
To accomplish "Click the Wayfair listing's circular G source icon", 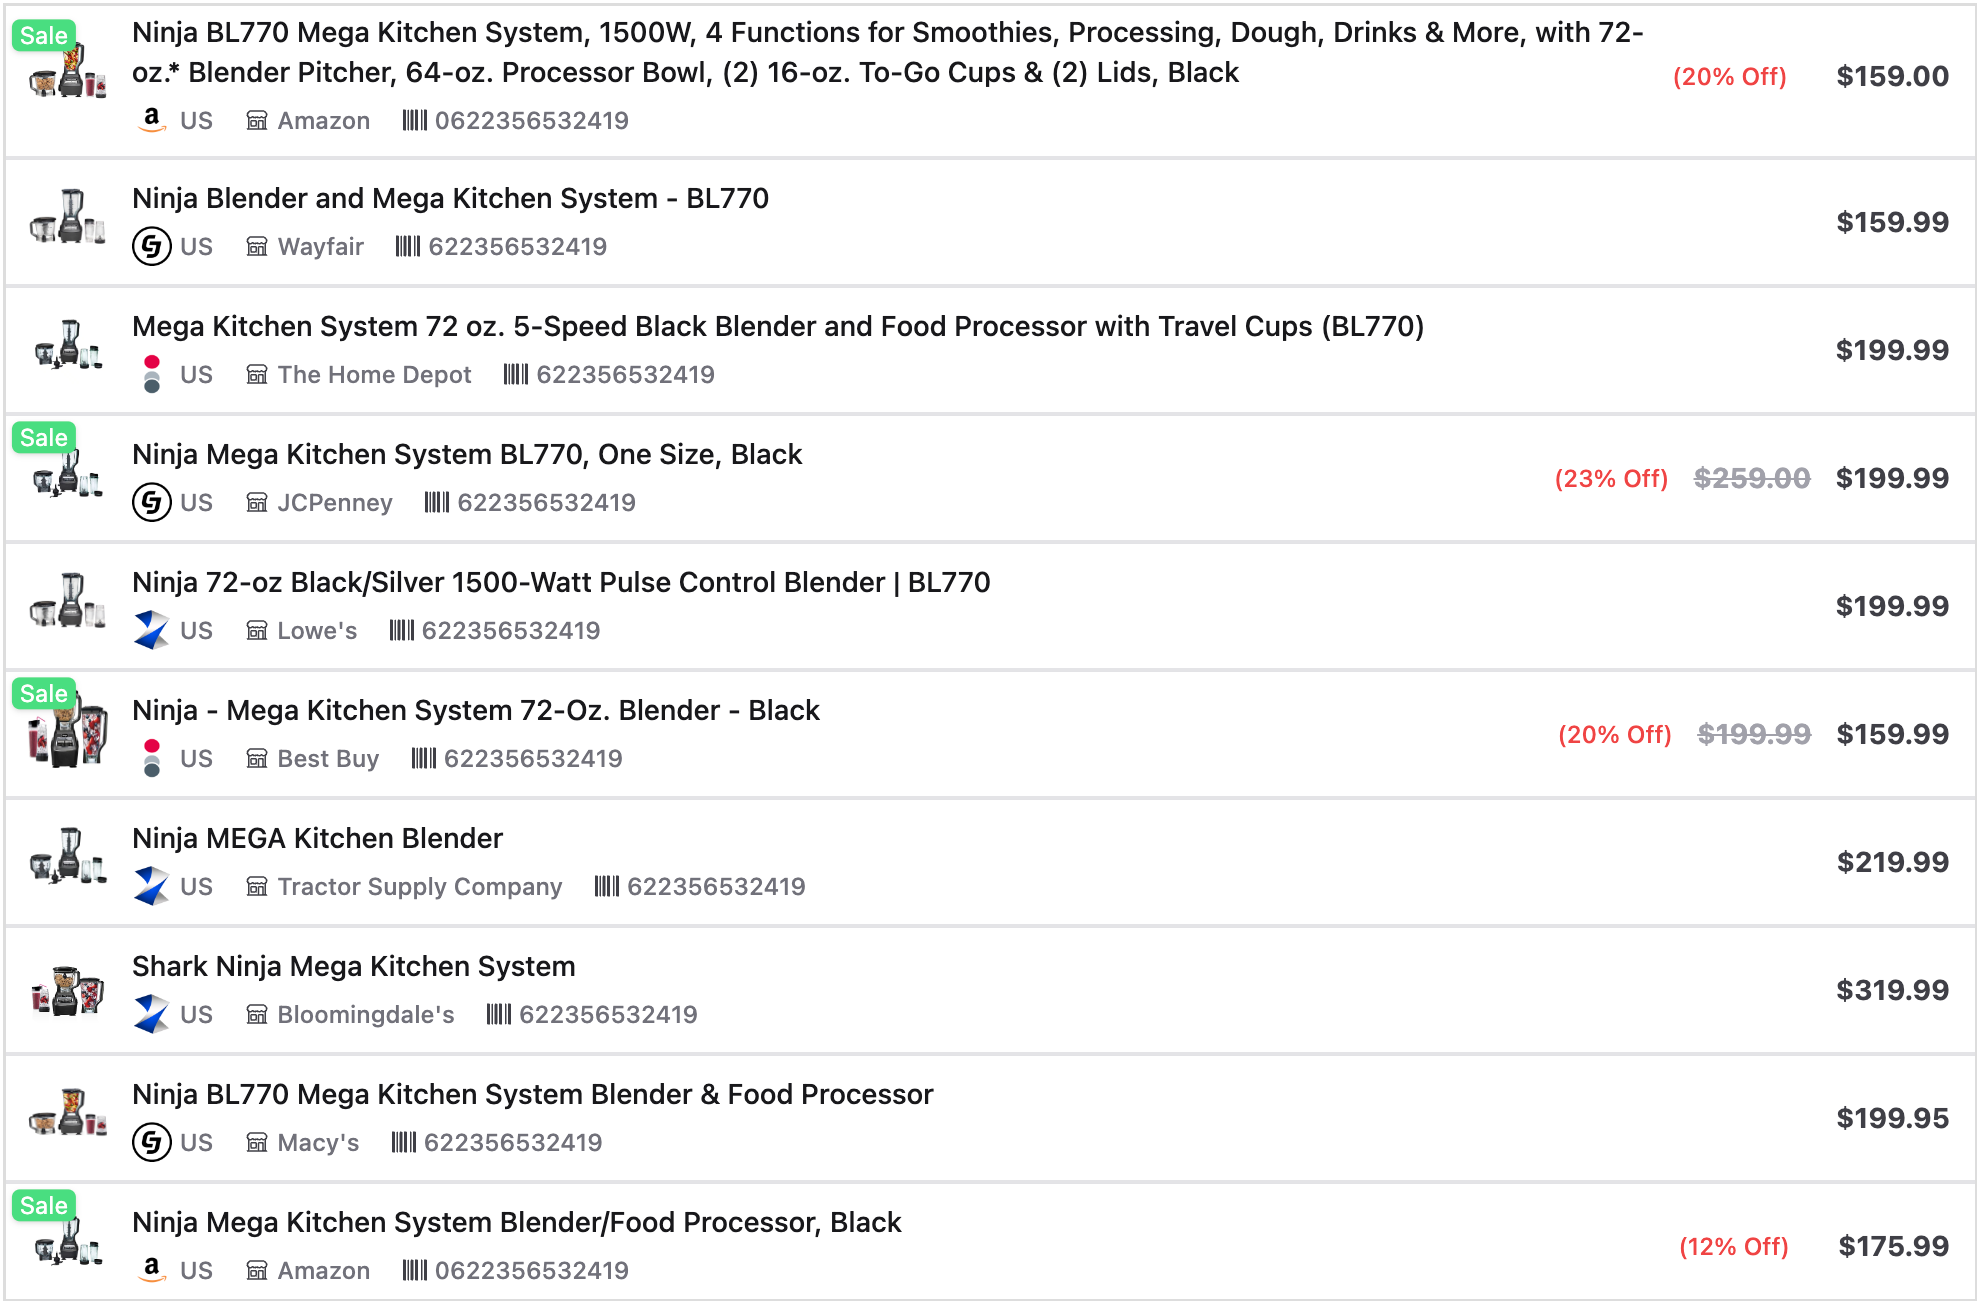I will coord(151,246).
